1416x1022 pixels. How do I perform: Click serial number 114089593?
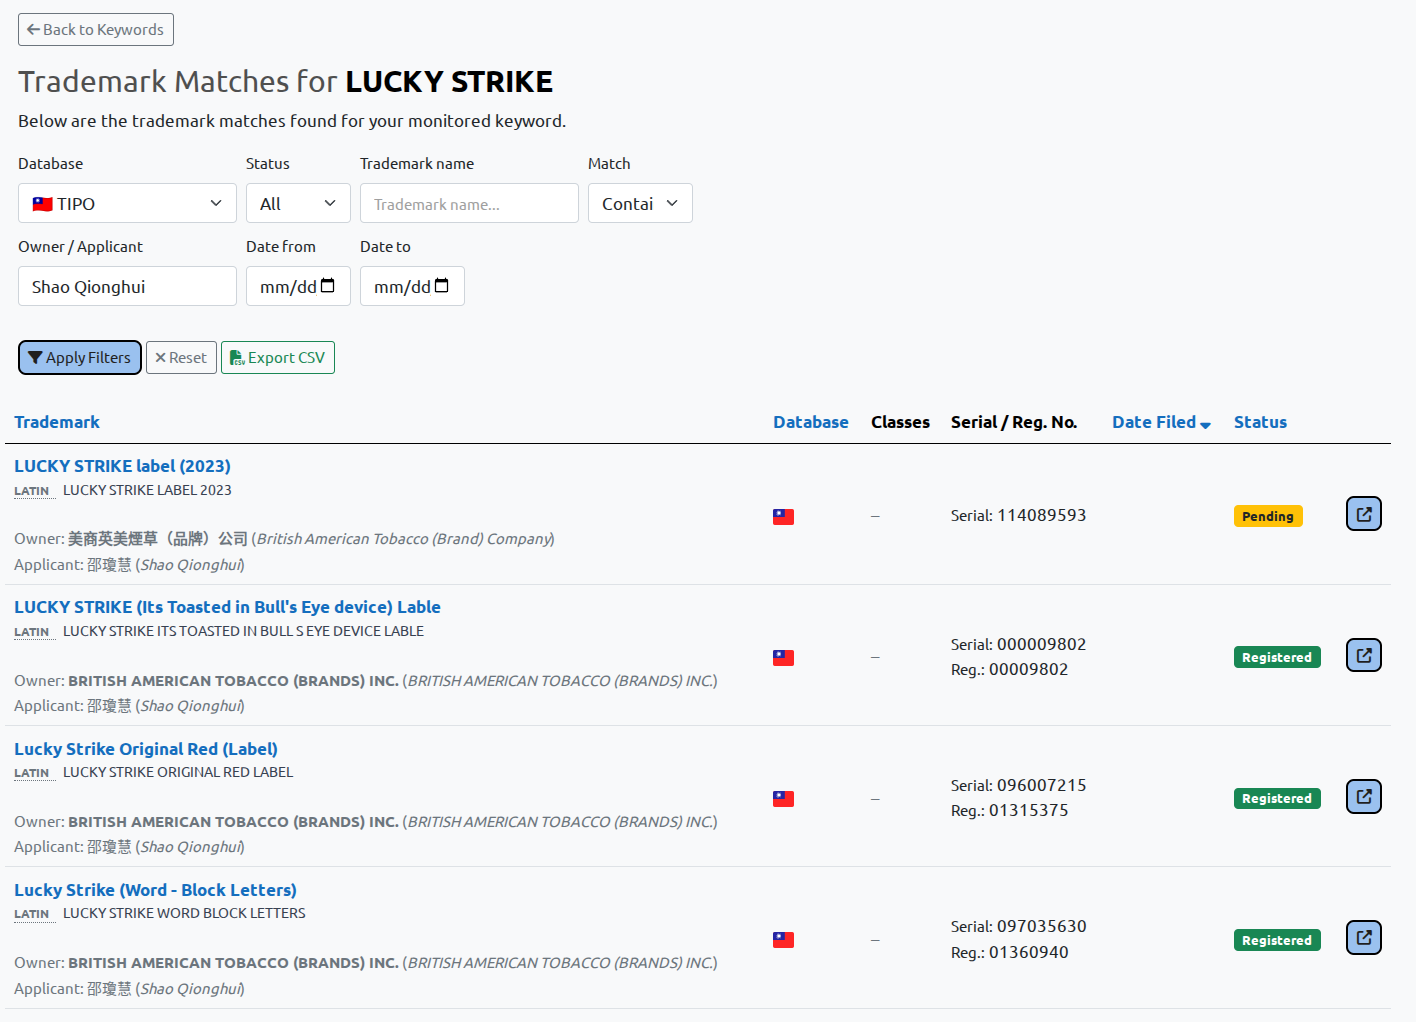click(1041, 515)
